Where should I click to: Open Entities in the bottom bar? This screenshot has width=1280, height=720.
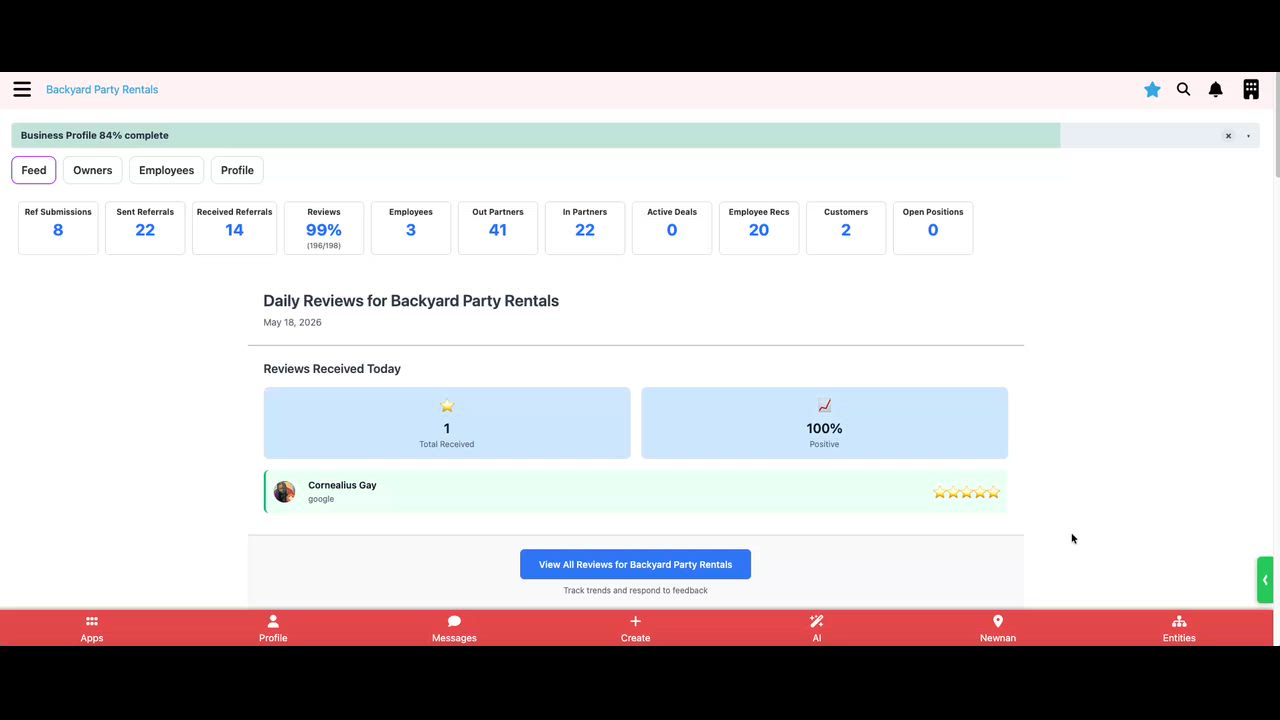point(1179,628)
